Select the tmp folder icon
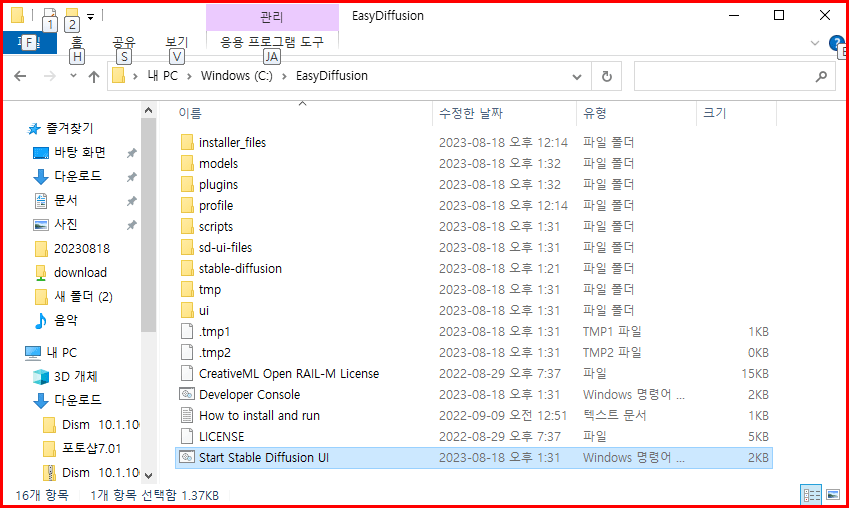849x508 pixels. point(187,289)
